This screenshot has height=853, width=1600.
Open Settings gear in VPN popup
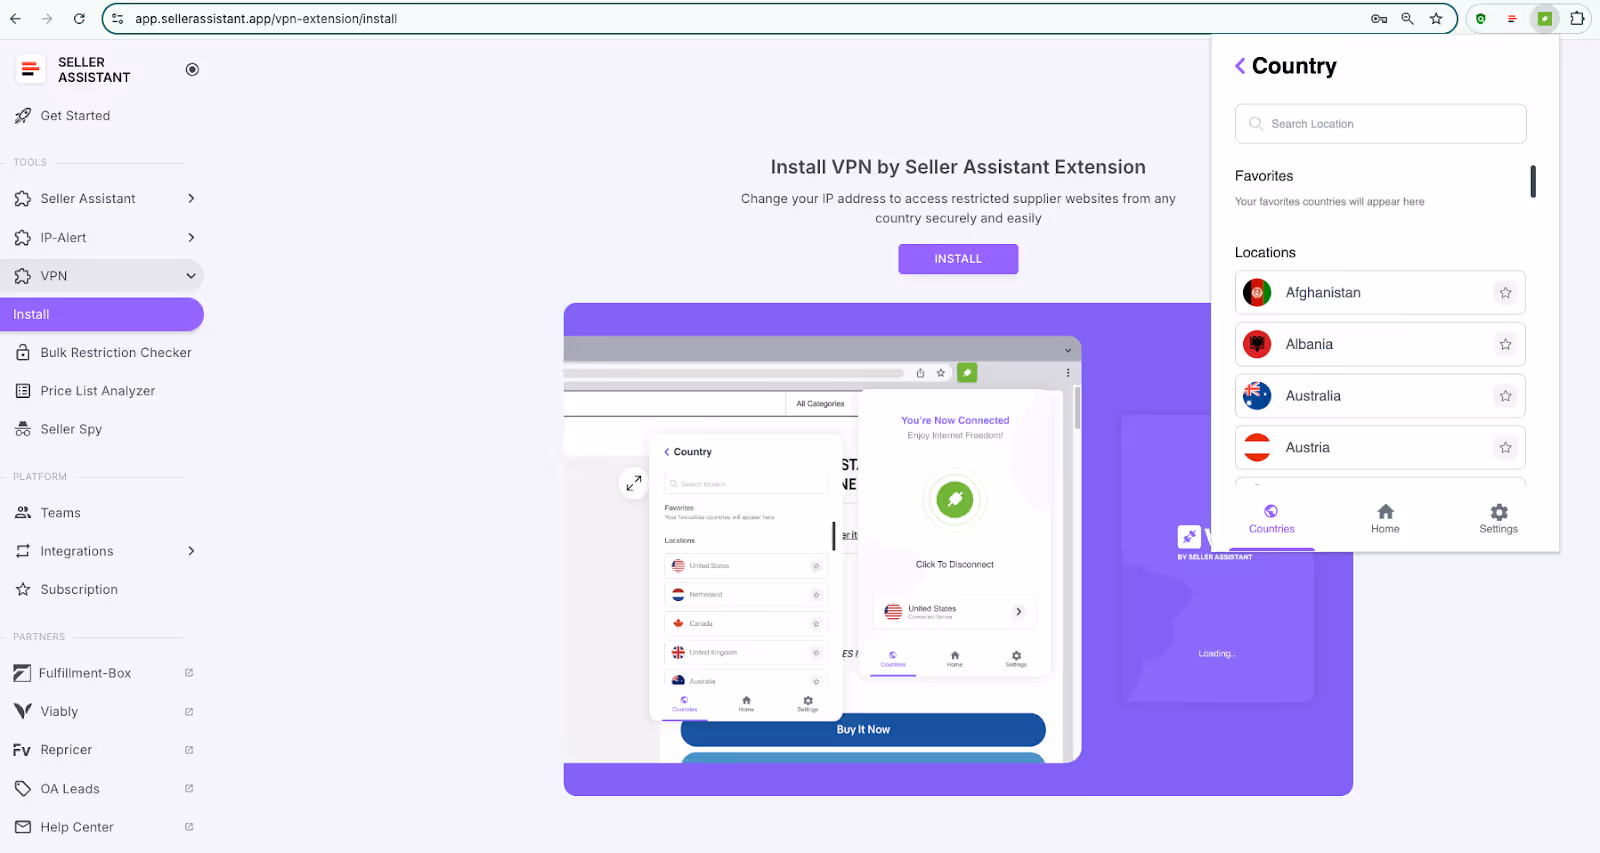[1498, 518]
